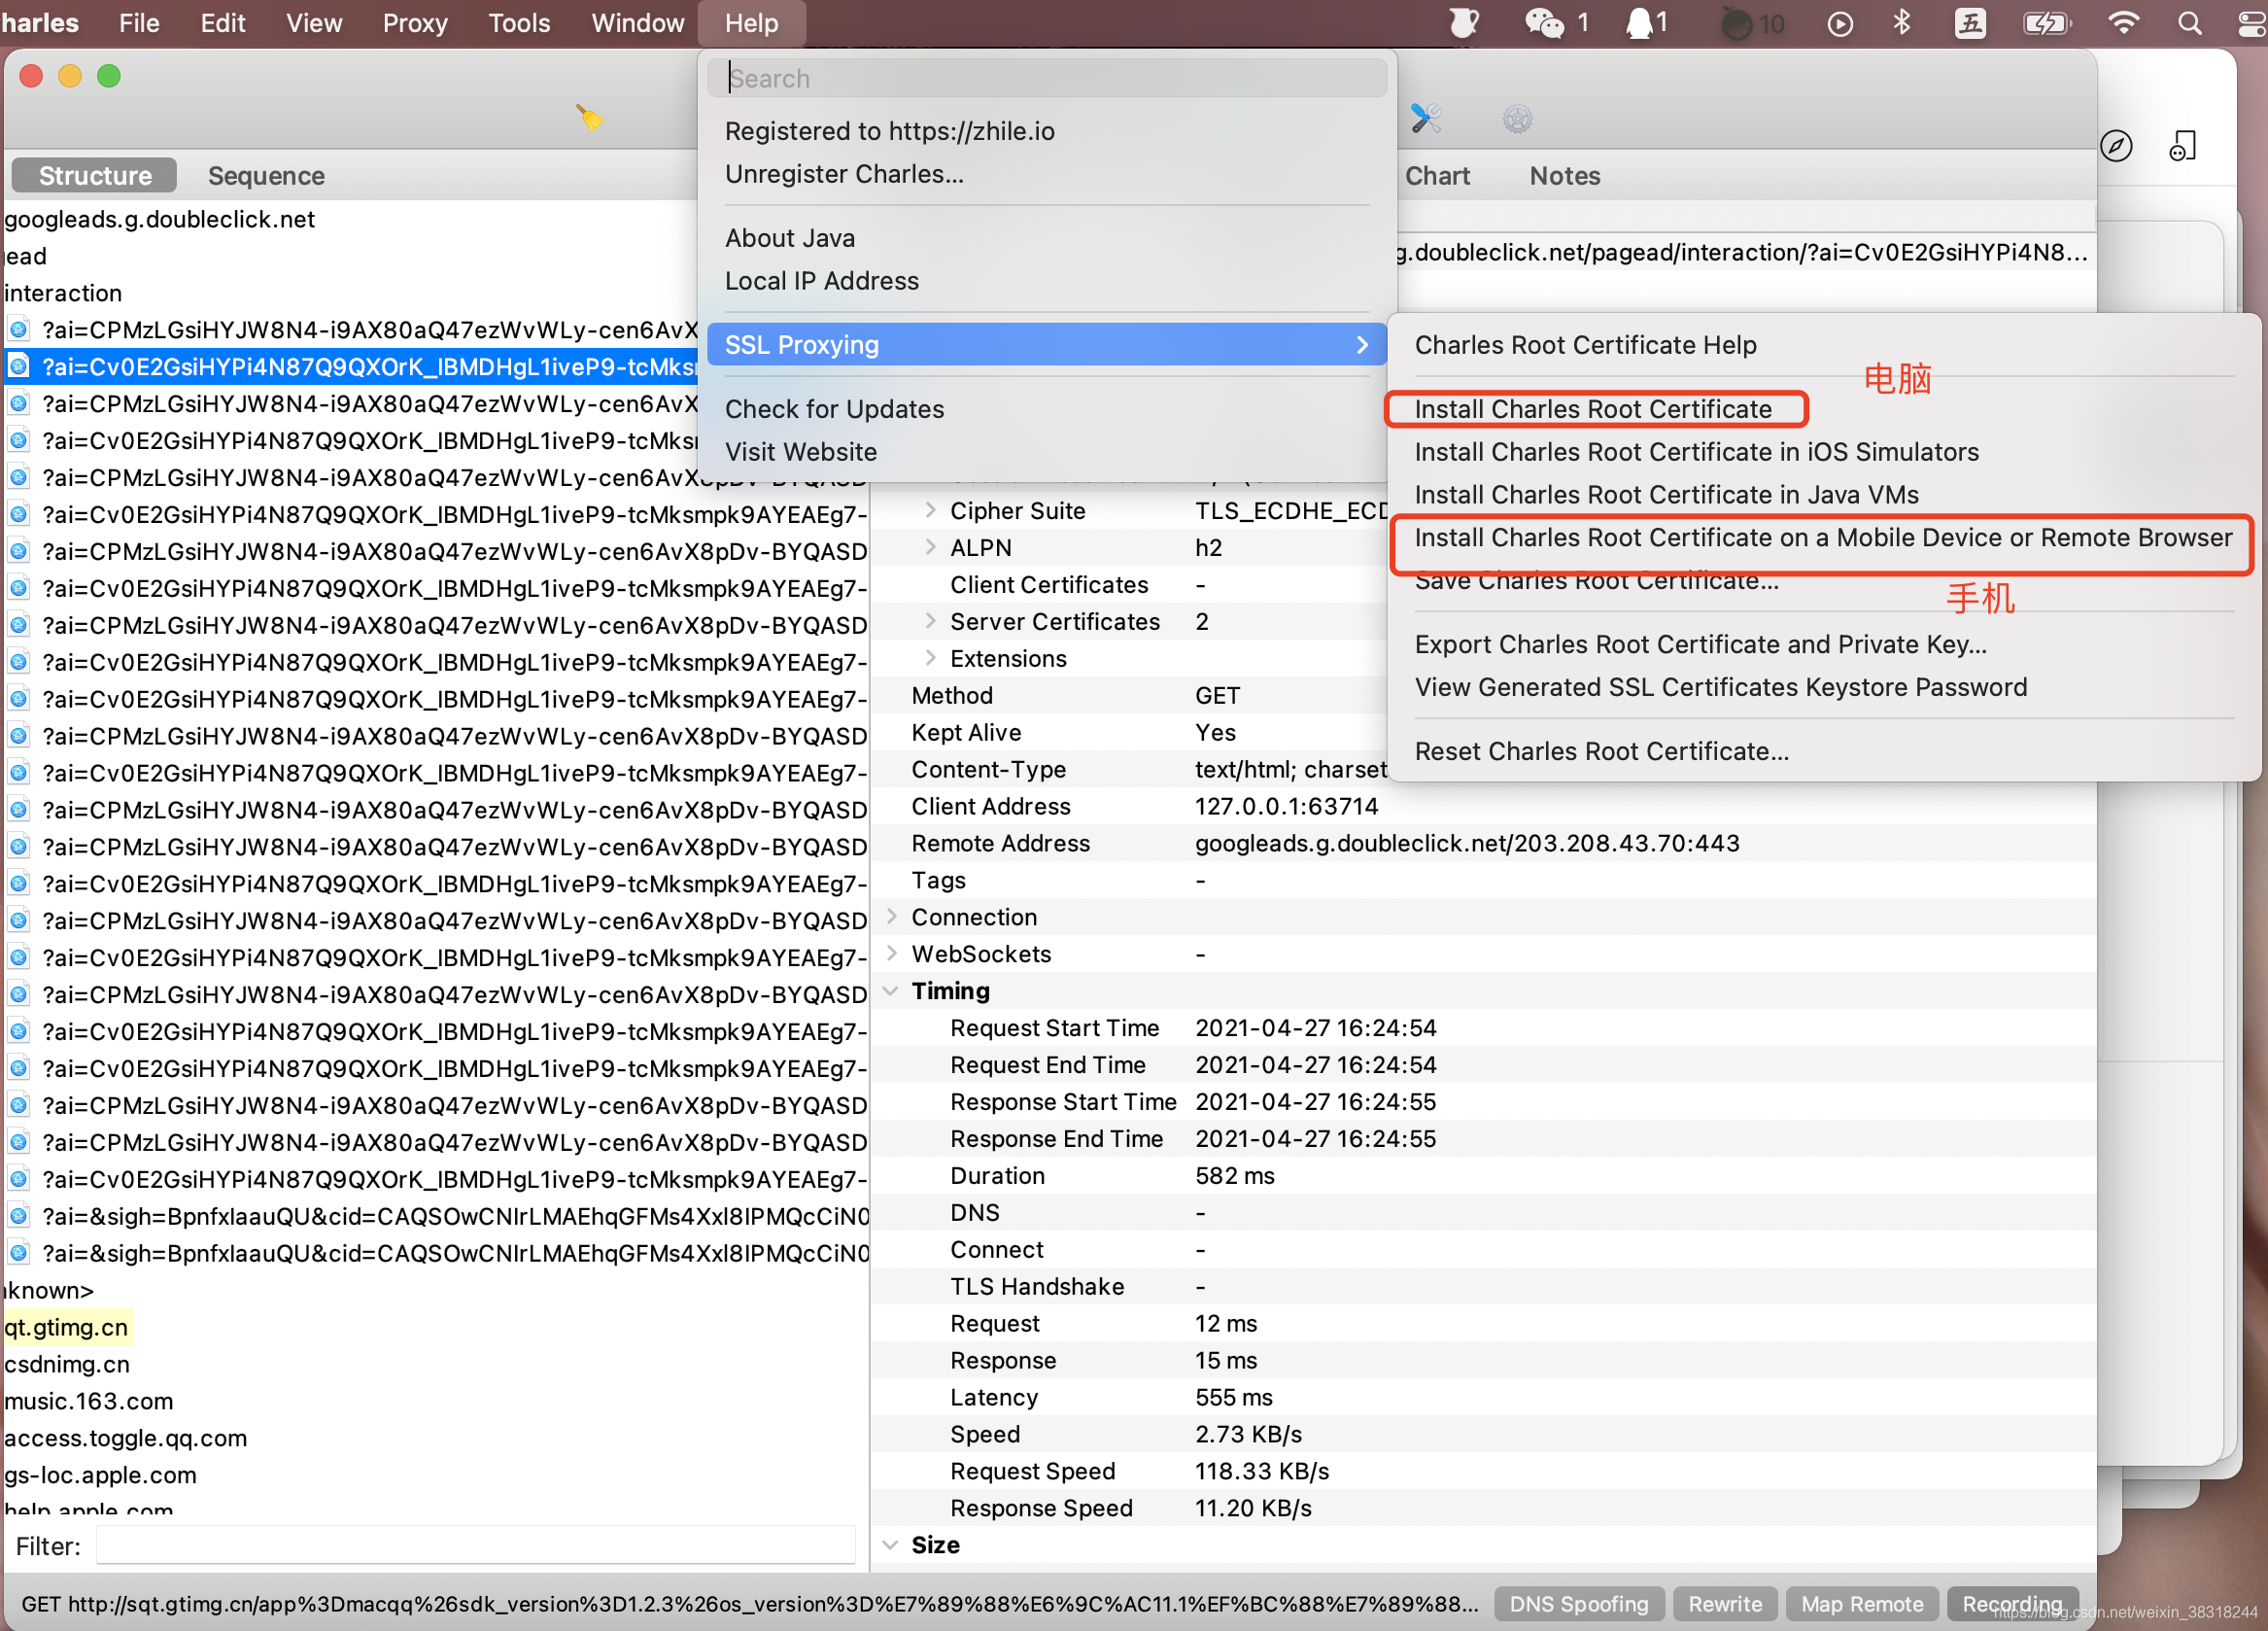Open Wi-Fi status in menu bar

(x=2123, y=23)
